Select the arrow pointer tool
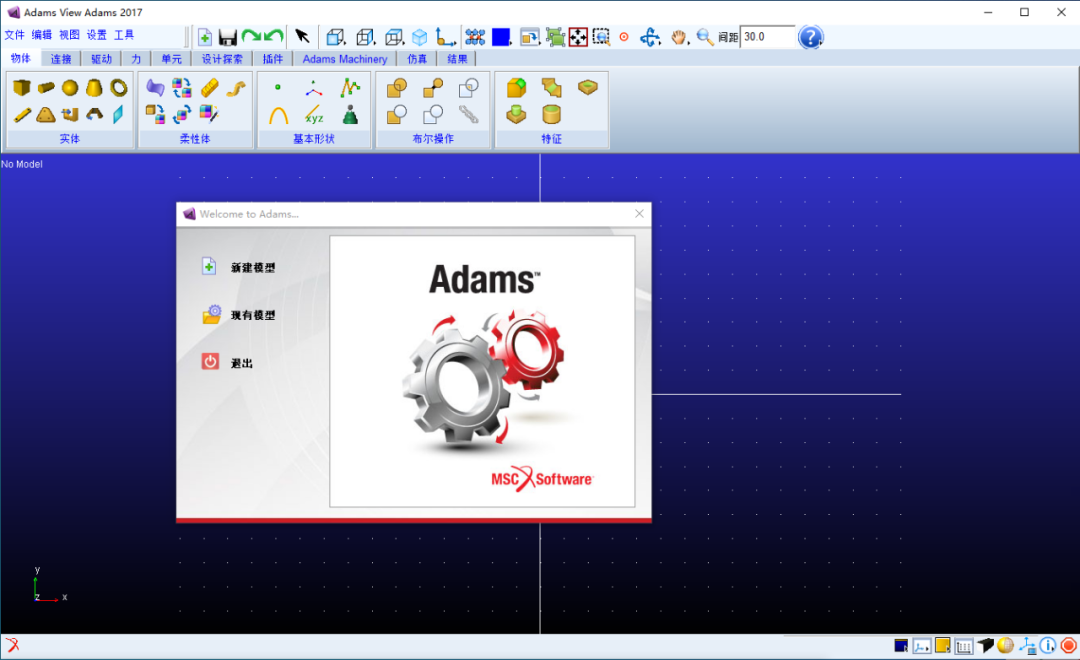This screenshot has height=660, width=1080. (x=302, y=37)
